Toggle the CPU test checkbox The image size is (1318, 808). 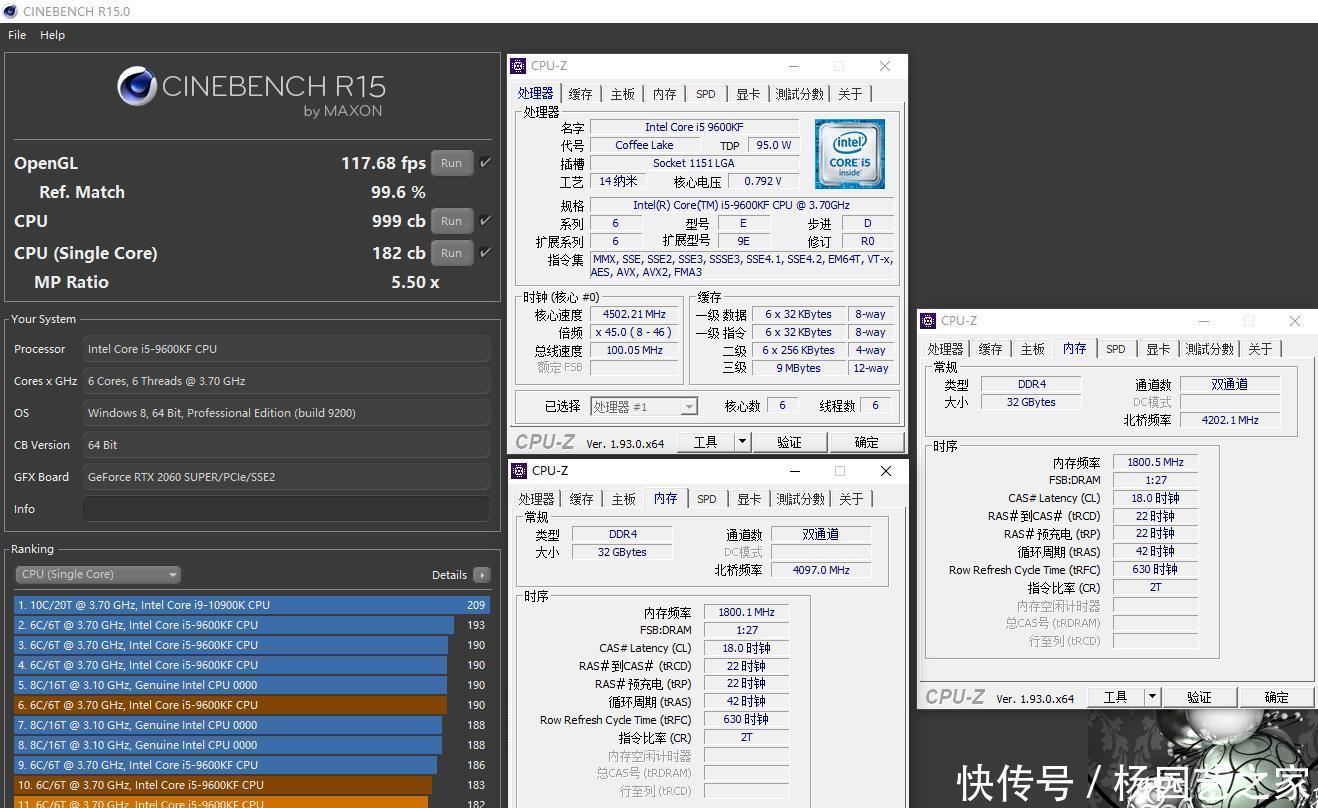(x=485, y=220)
